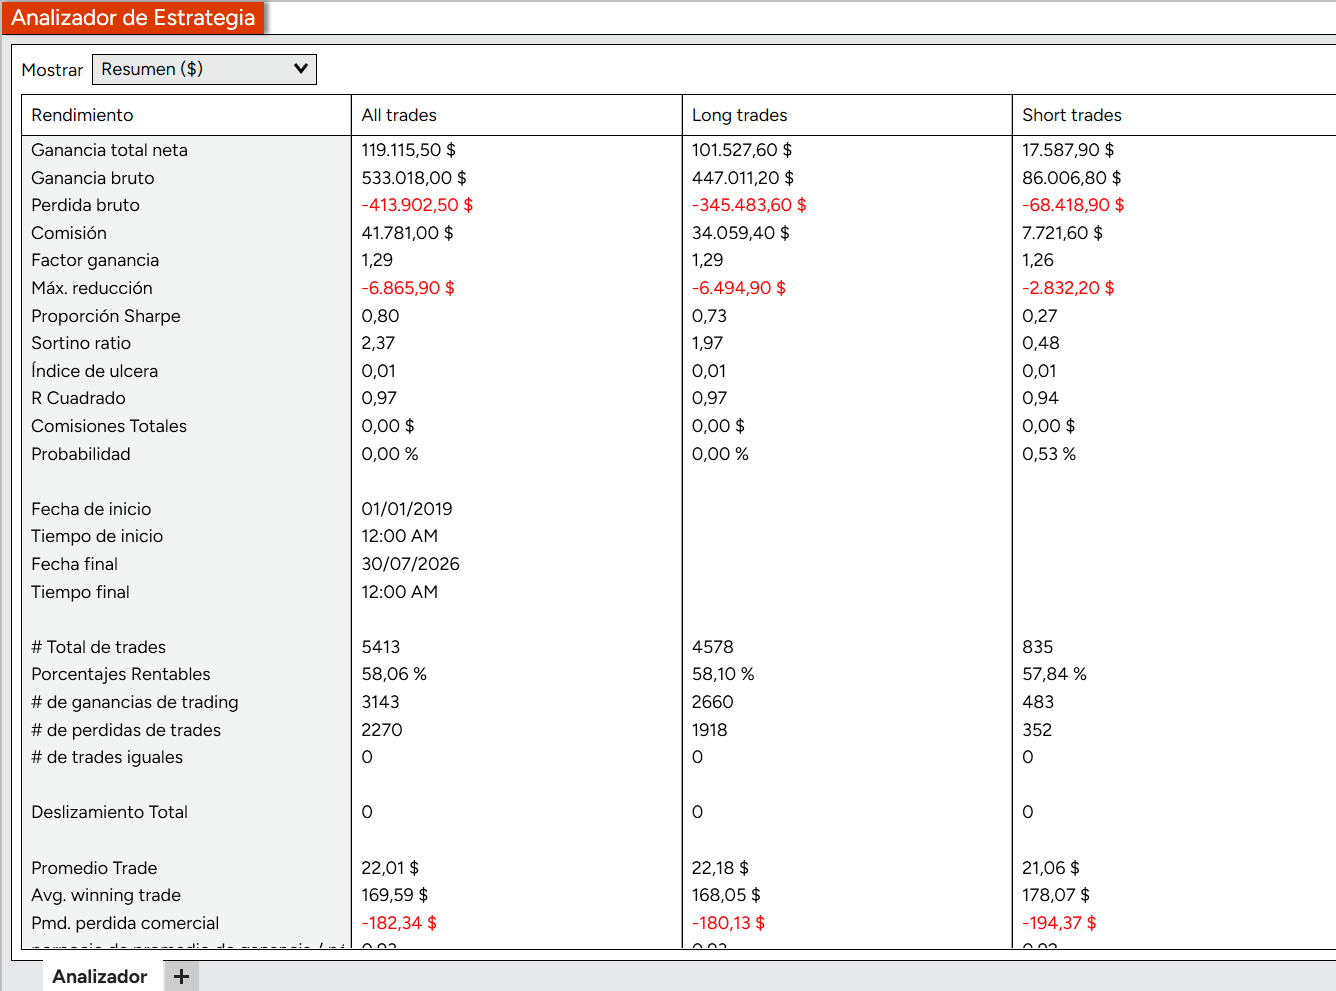Click the Analizador de Estrategia title tab

pyautogui.click(x=132, y=17)
